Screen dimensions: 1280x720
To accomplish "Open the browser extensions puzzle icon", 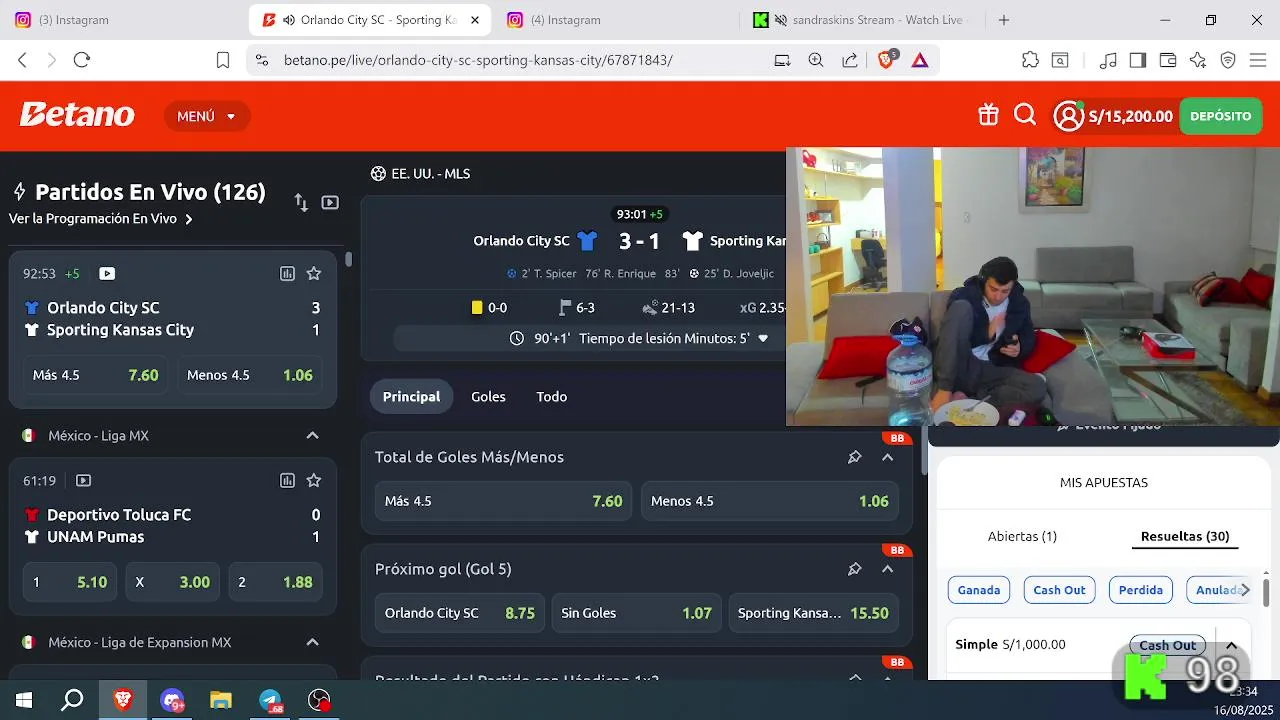I will [1030, 60].
